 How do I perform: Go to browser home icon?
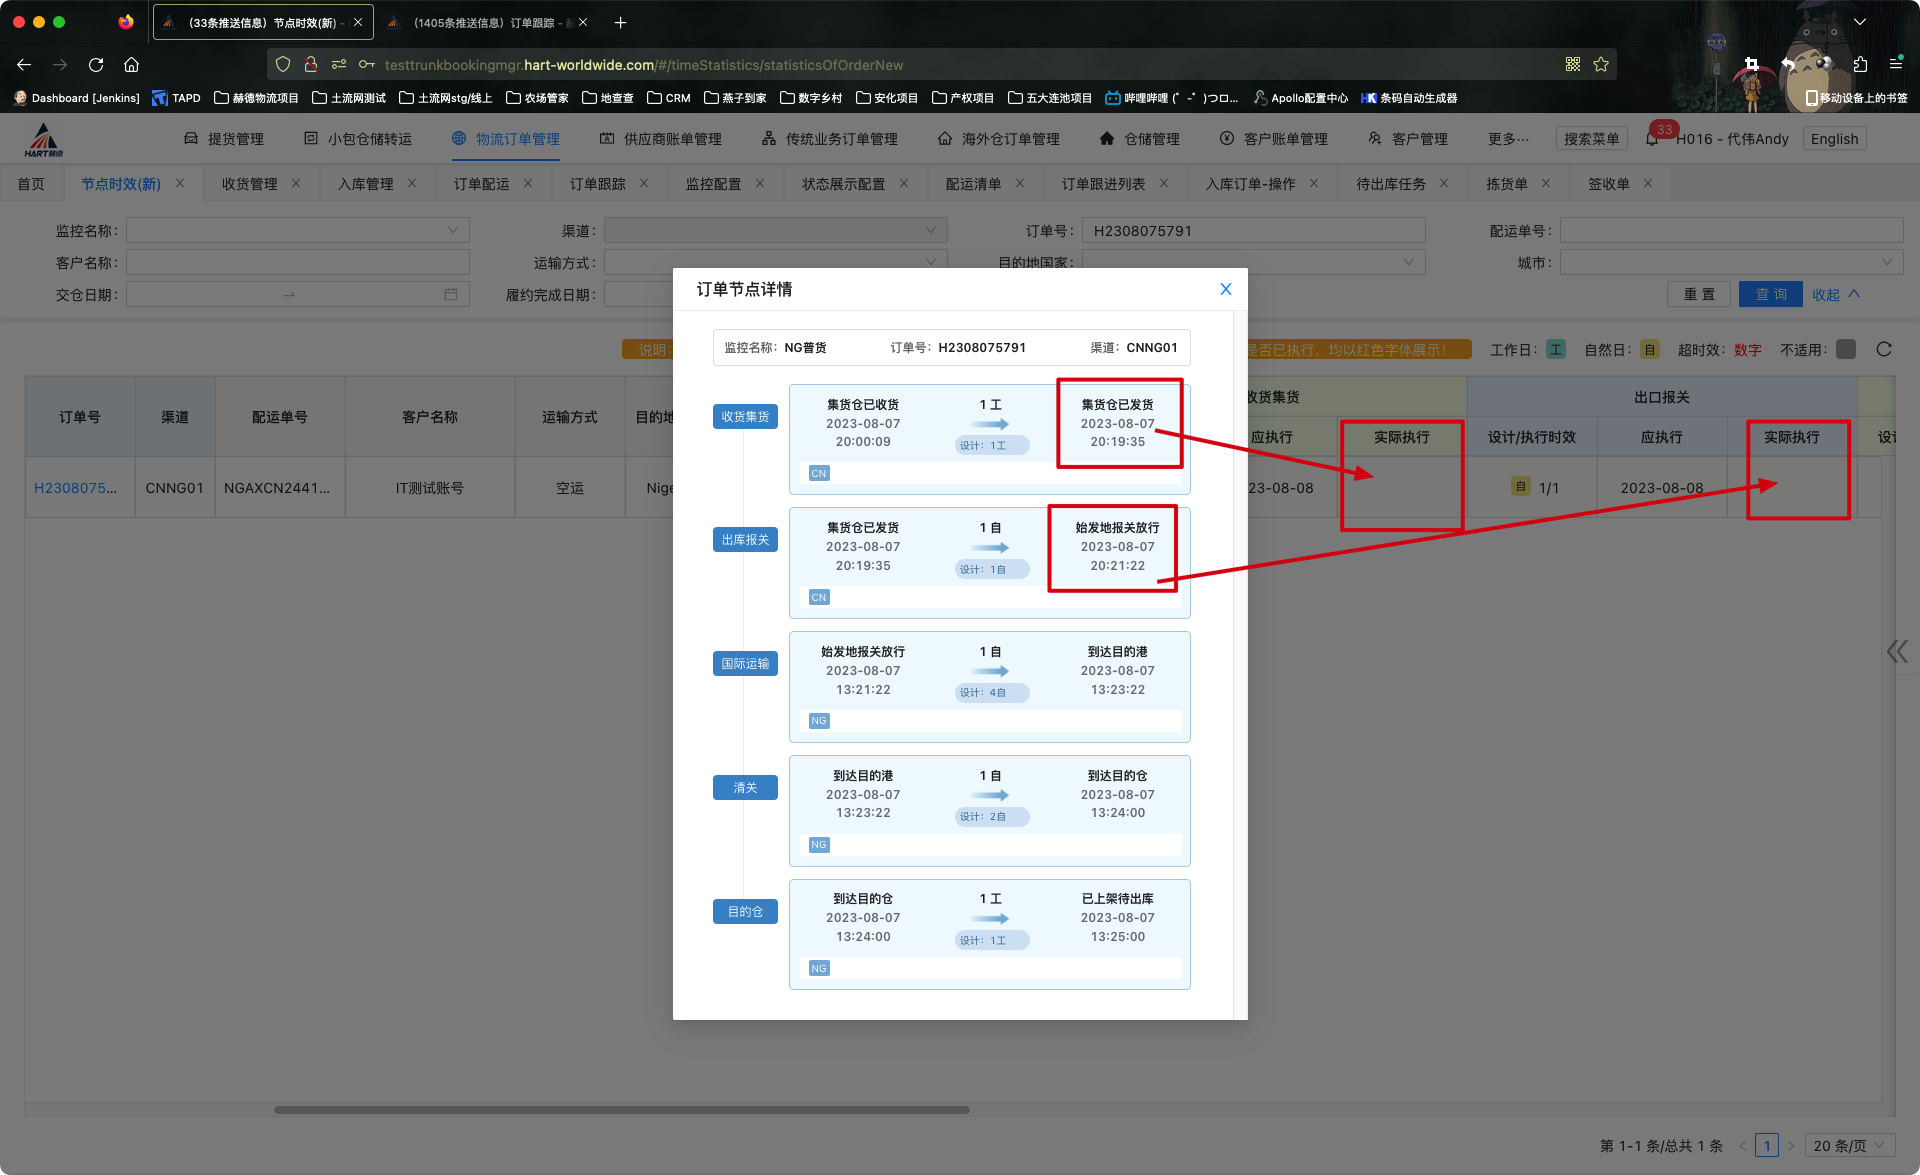[x=131, y=65]
